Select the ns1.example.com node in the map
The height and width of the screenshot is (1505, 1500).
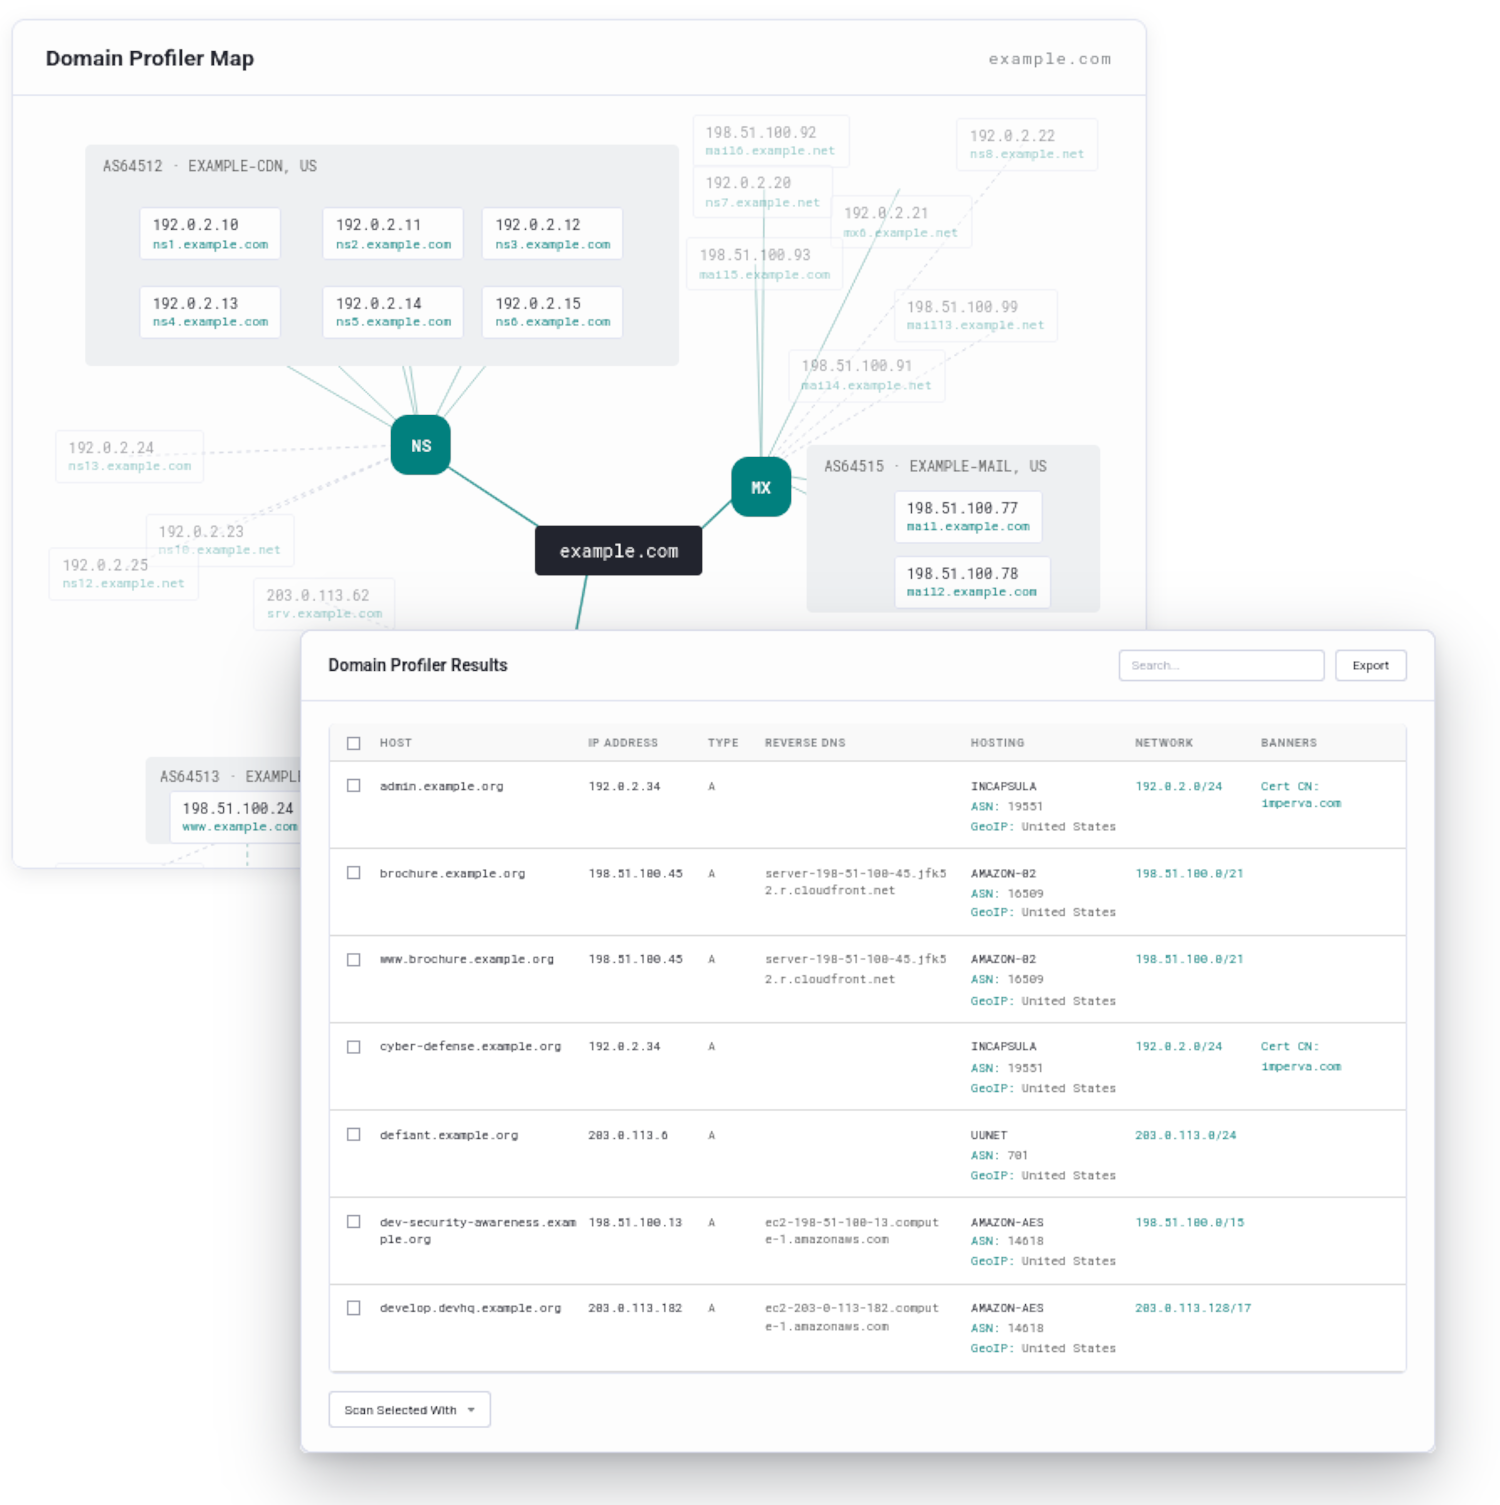coord(210,234)
